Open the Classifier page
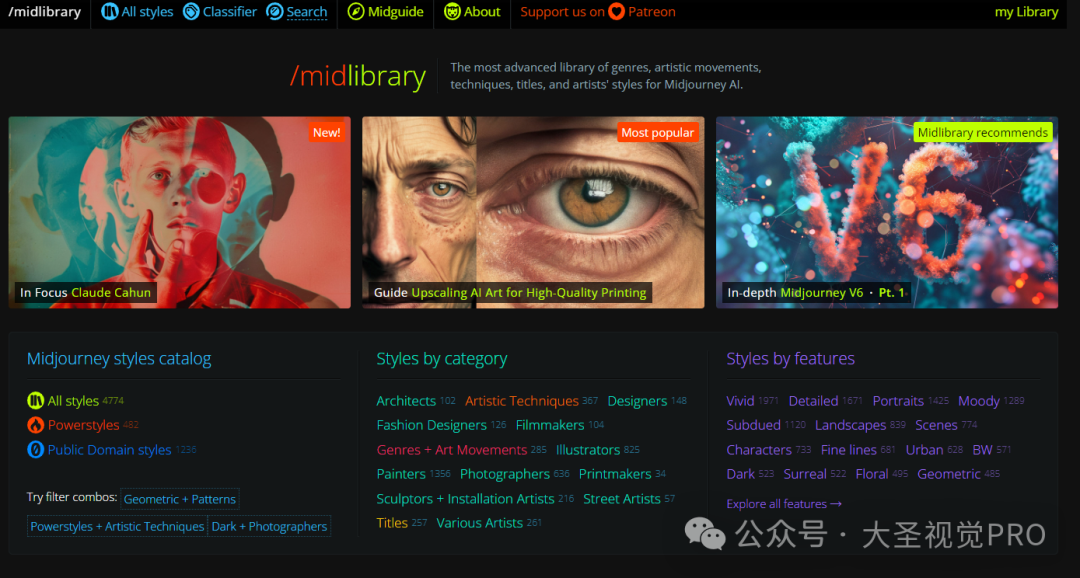The height and width of the screenshot is (578, 1080). [220, 12]
